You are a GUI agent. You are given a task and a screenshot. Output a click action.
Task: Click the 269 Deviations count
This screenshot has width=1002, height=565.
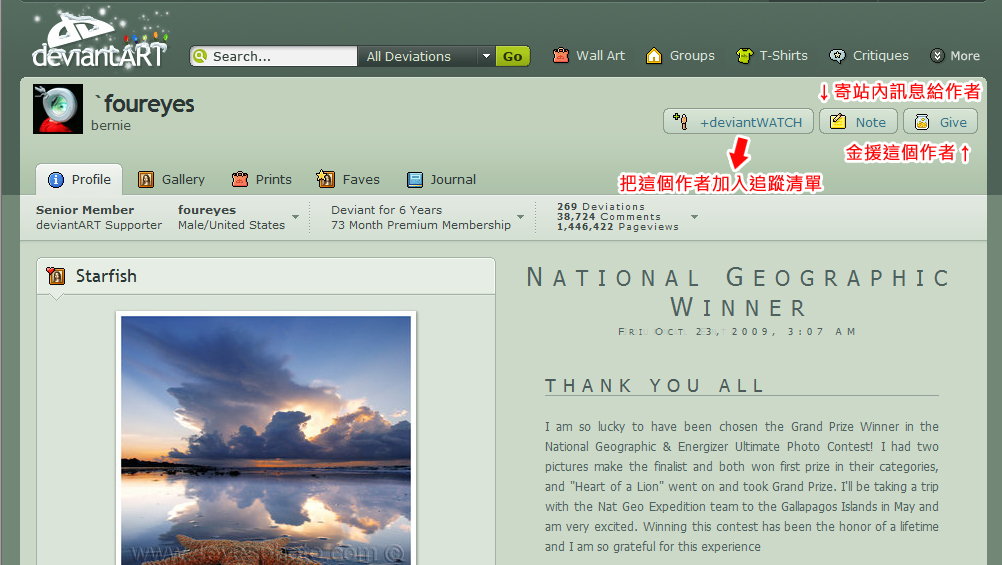[601, 206]
